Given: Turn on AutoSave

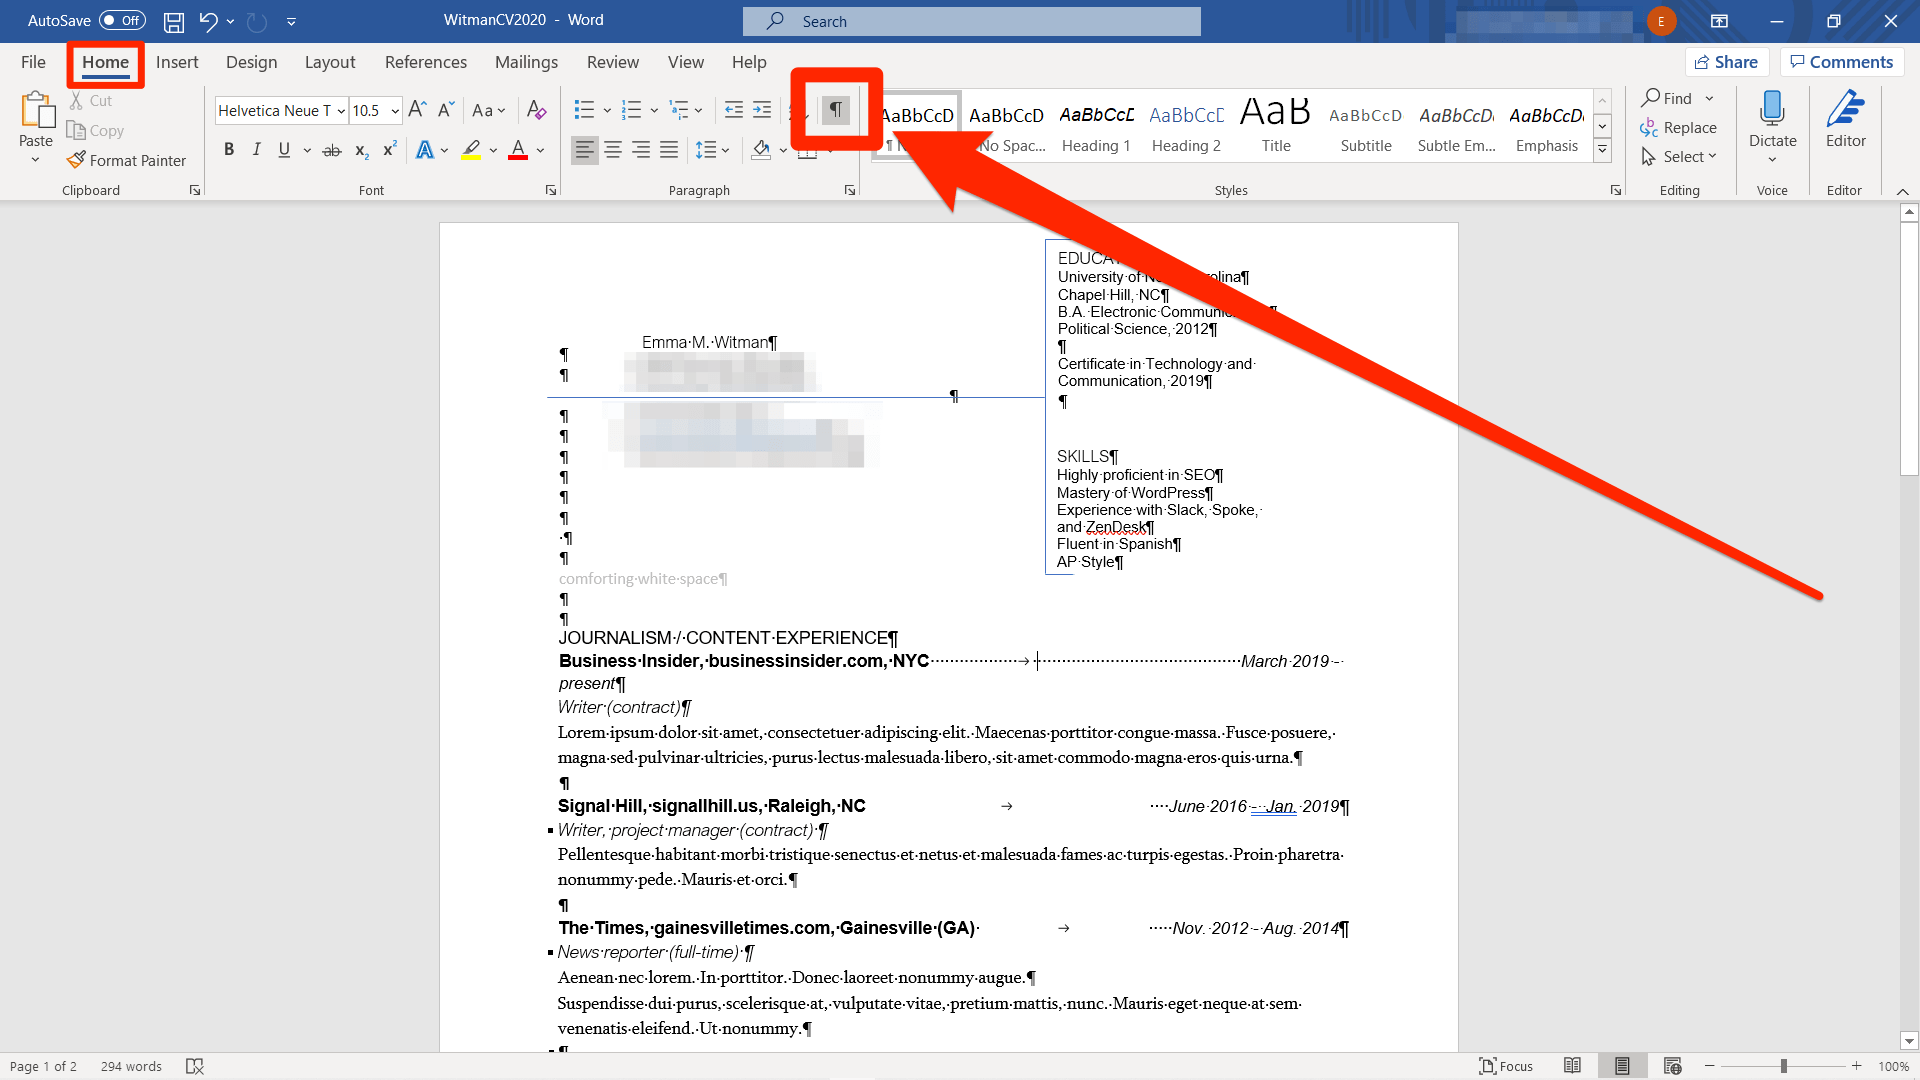Looking at the screenshot, I should point(122,20).
